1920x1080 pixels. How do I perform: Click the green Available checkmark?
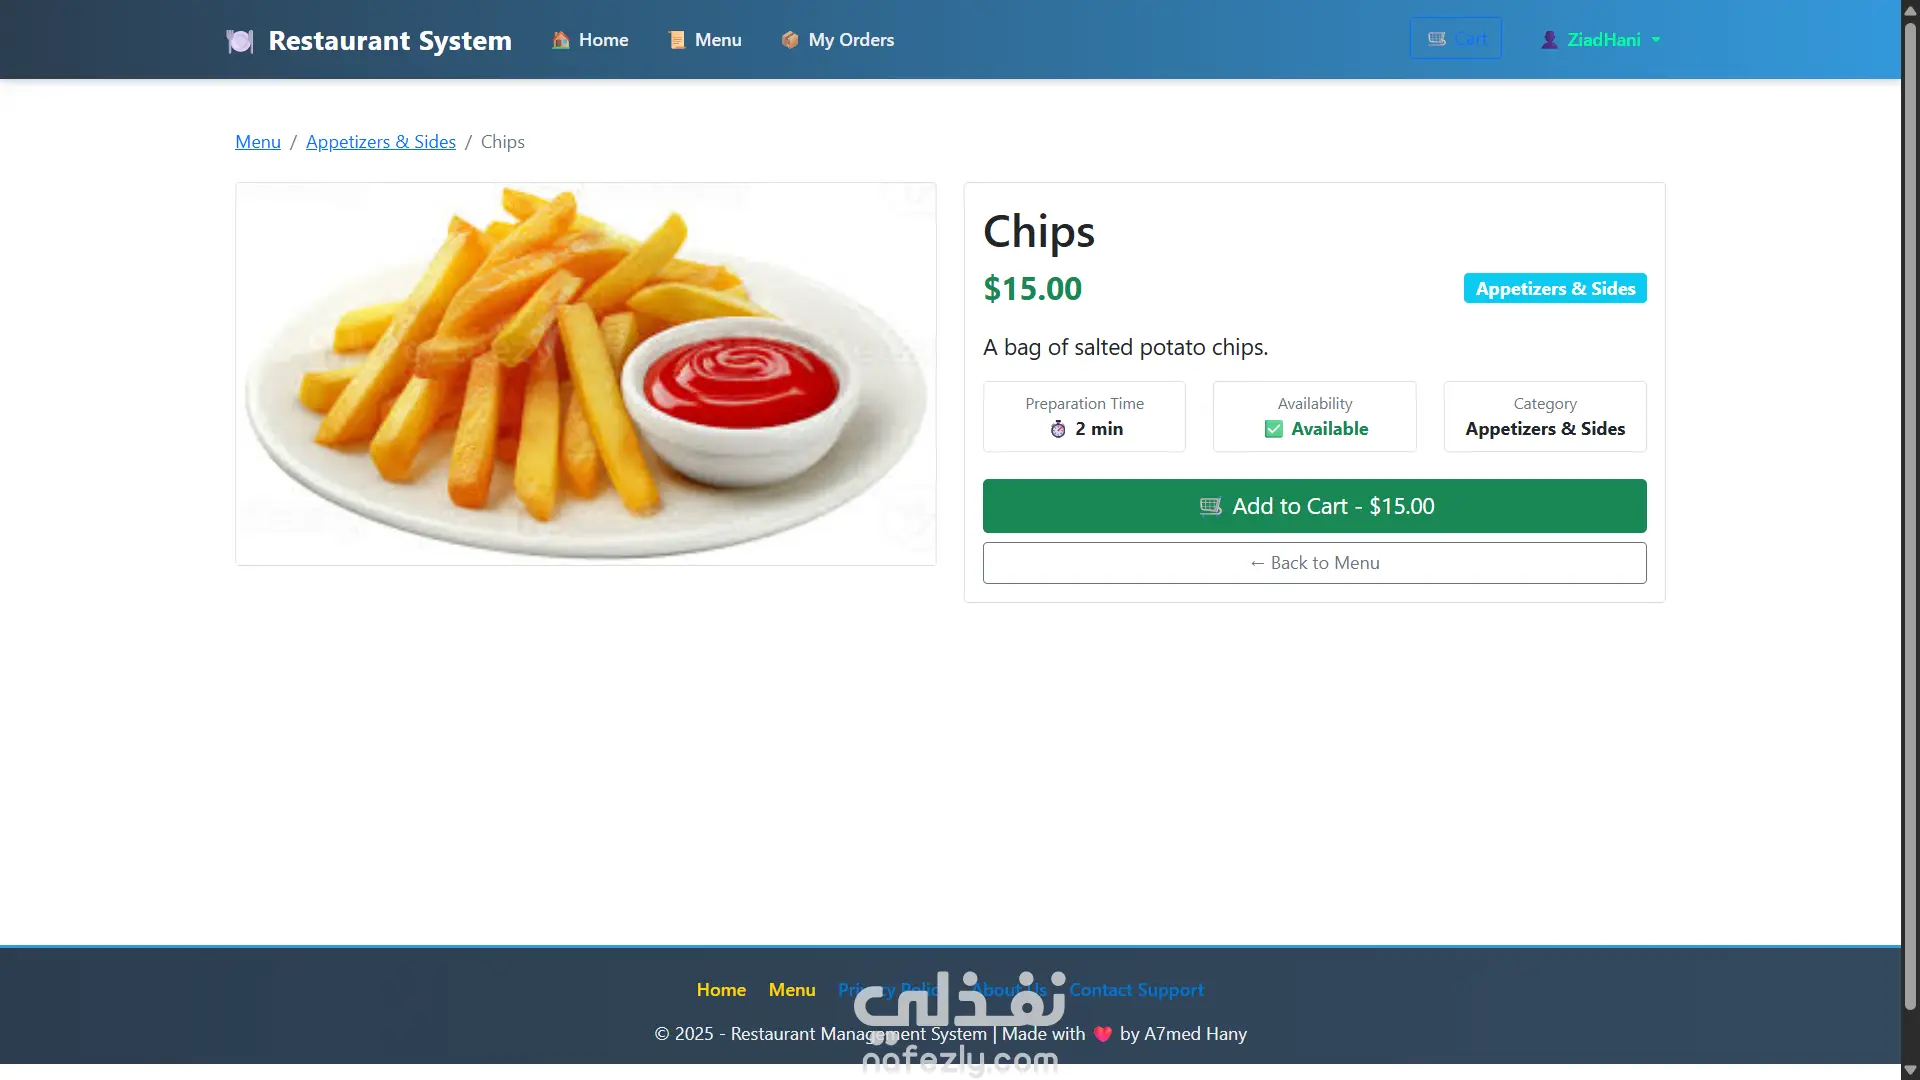click(1274, 429)
